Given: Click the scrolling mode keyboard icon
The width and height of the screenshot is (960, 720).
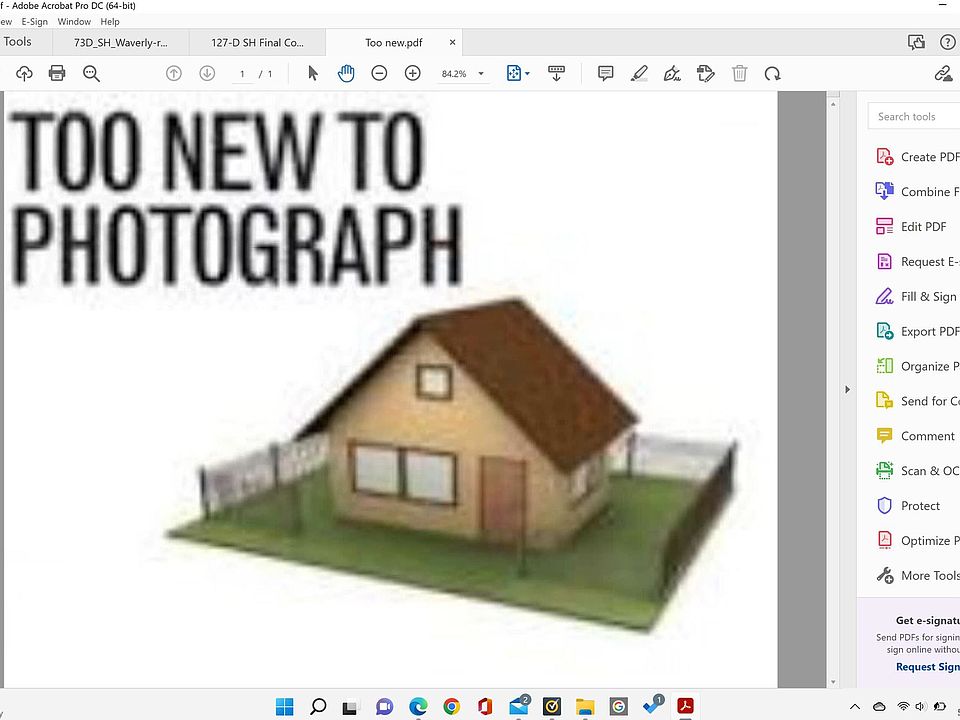Looking at the screenshot, I should click(556, 73).
